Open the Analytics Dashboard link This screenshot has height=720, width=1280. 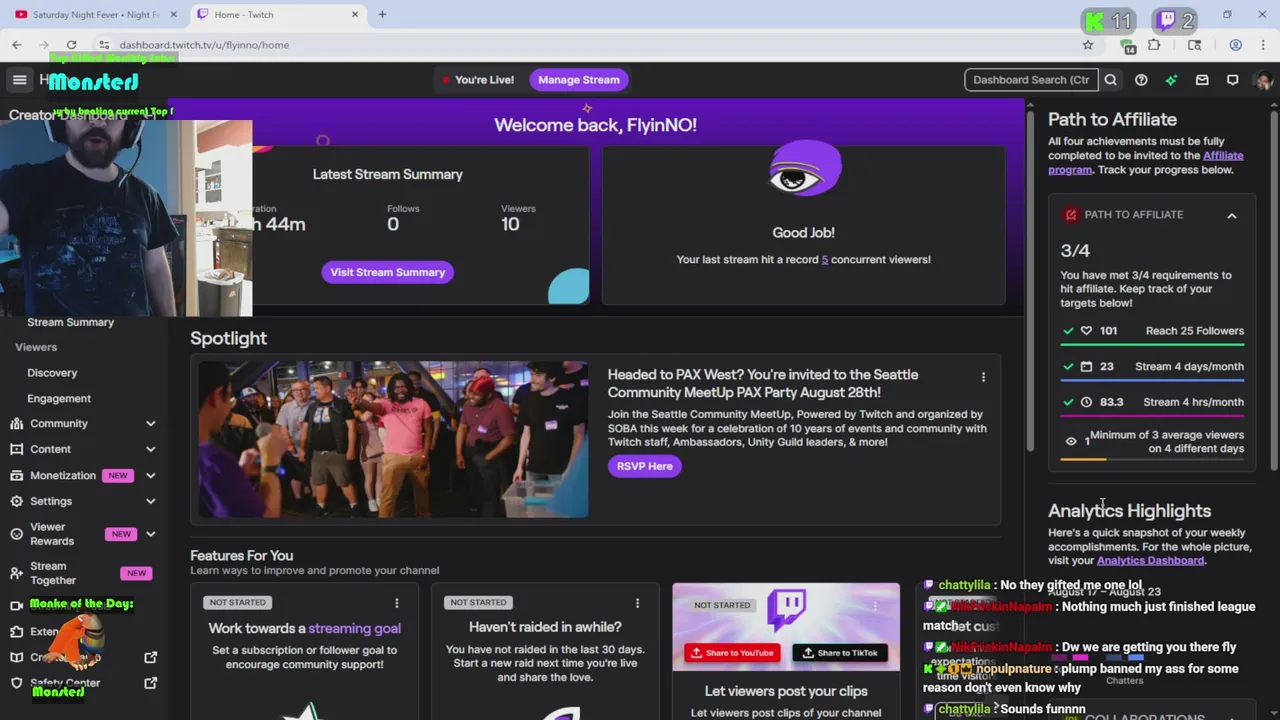tap(1150, 561)
